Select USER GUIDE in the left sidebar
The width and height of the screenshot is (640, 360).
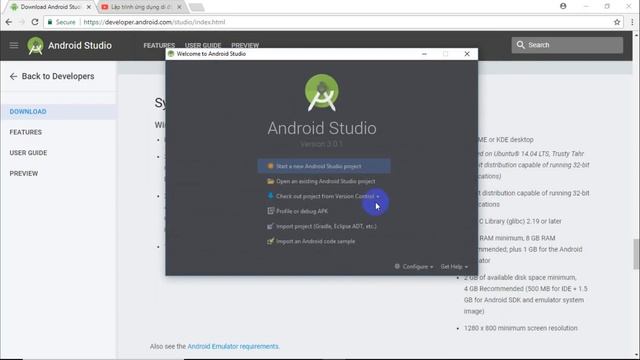pyautogui.click(x=28, y=153)
